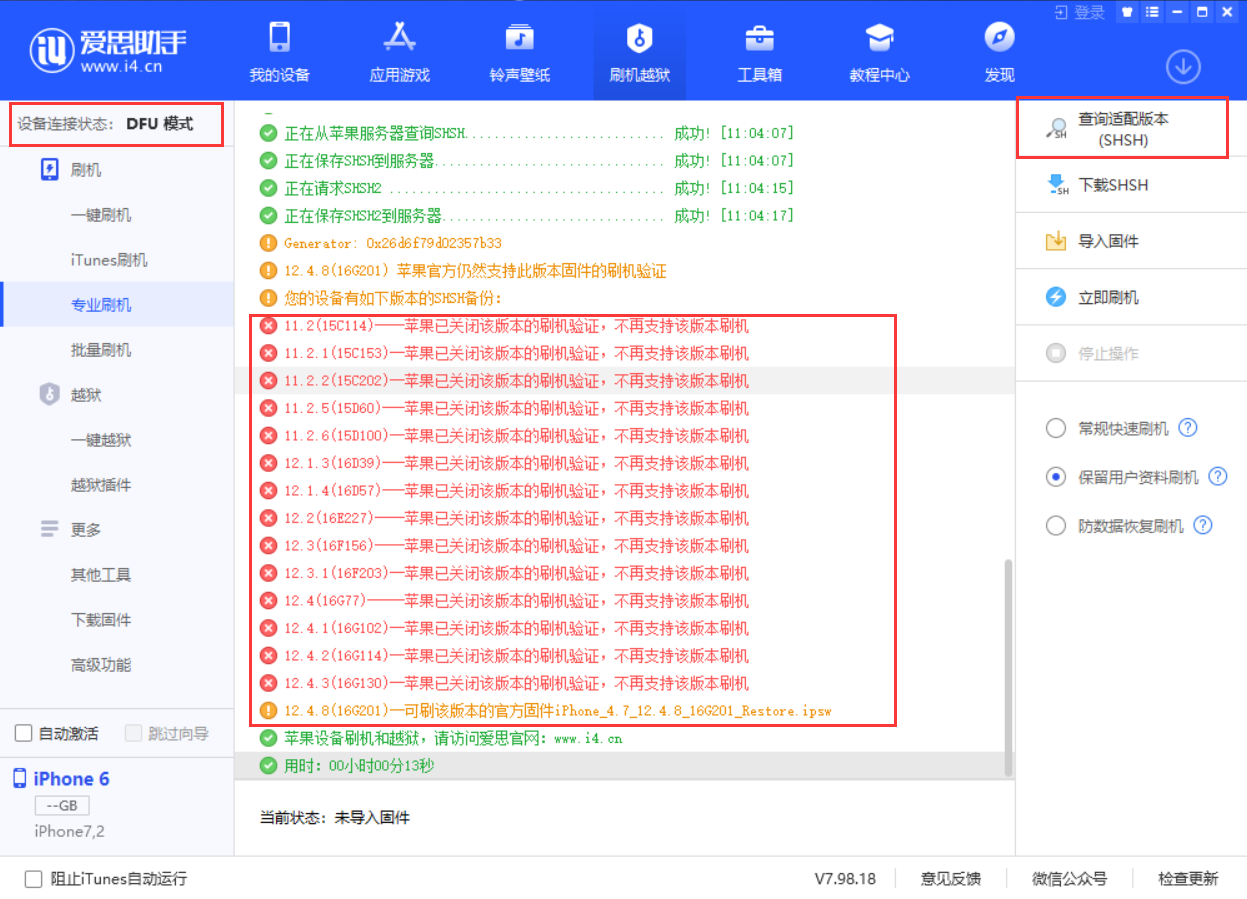Click the shirt skin icon in title bar
This screenshot has height=899, width=1247.
click(x=1127, y=12)
